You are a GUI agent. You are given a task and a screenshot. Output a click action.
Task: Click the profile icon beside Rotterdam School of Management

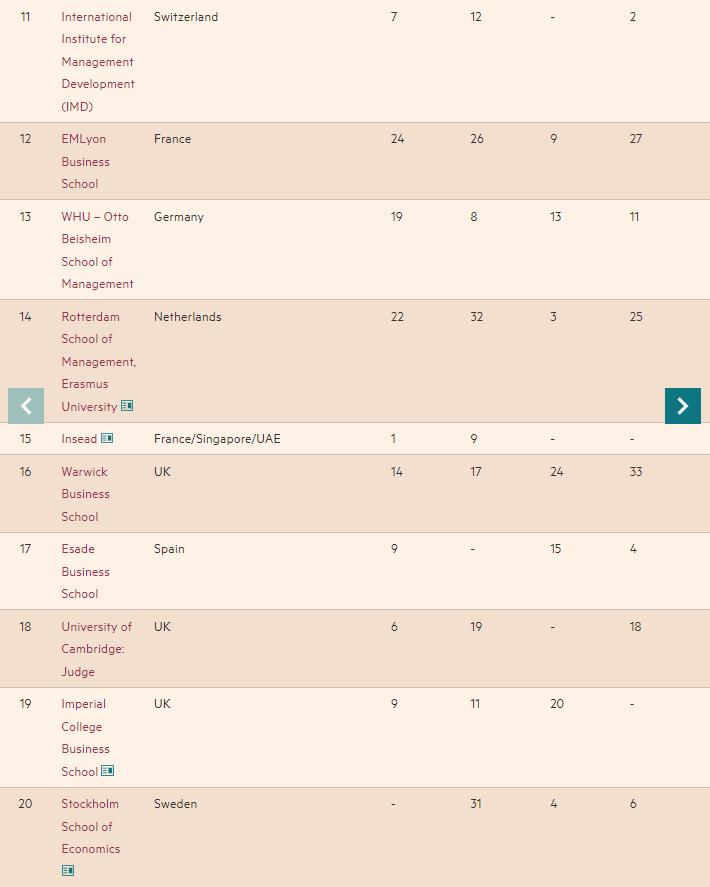click(127, 406)
